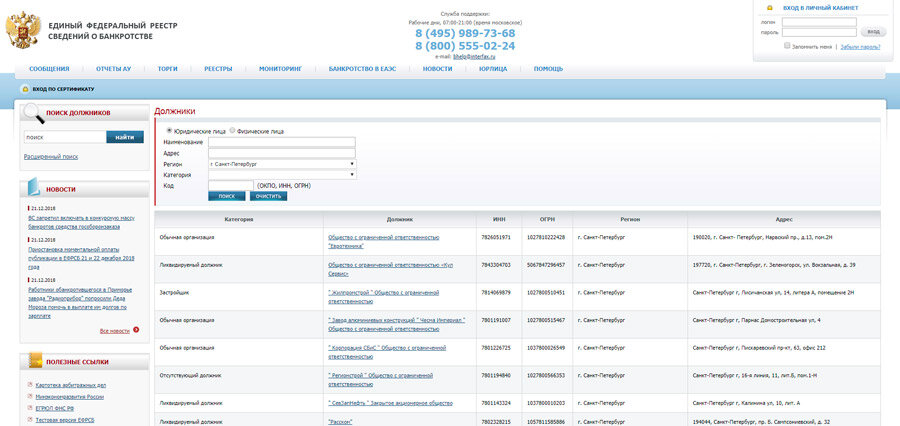Click the Вход login button
The image size is (900, 426).
(873, 32)
